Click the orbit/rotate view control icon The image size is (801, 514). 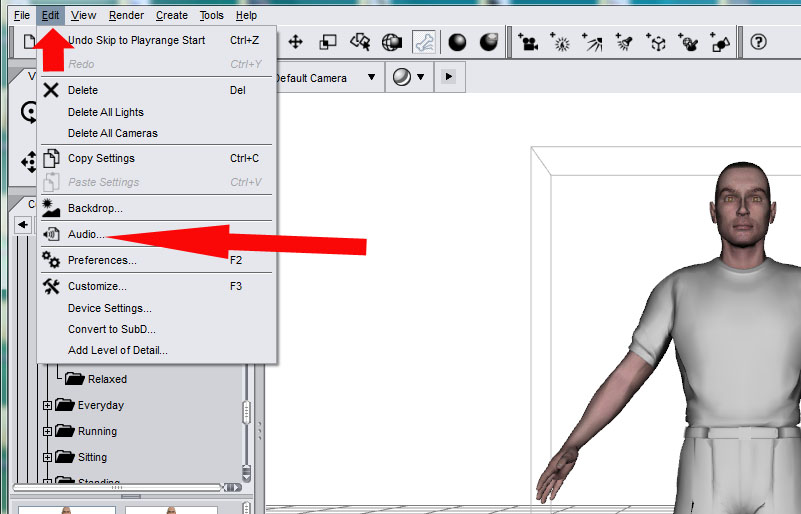(x=29, y=112)
